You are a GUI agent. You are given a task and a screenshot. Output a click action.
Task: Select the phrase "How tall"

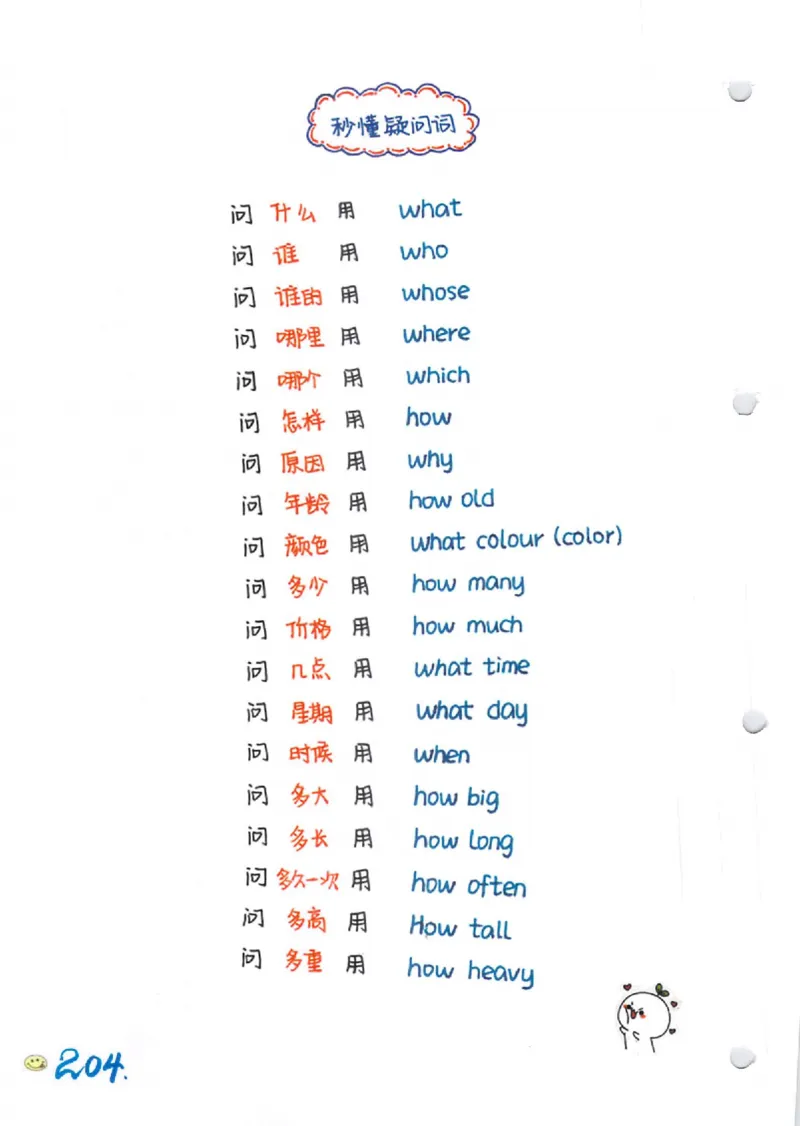coord(460,928)
